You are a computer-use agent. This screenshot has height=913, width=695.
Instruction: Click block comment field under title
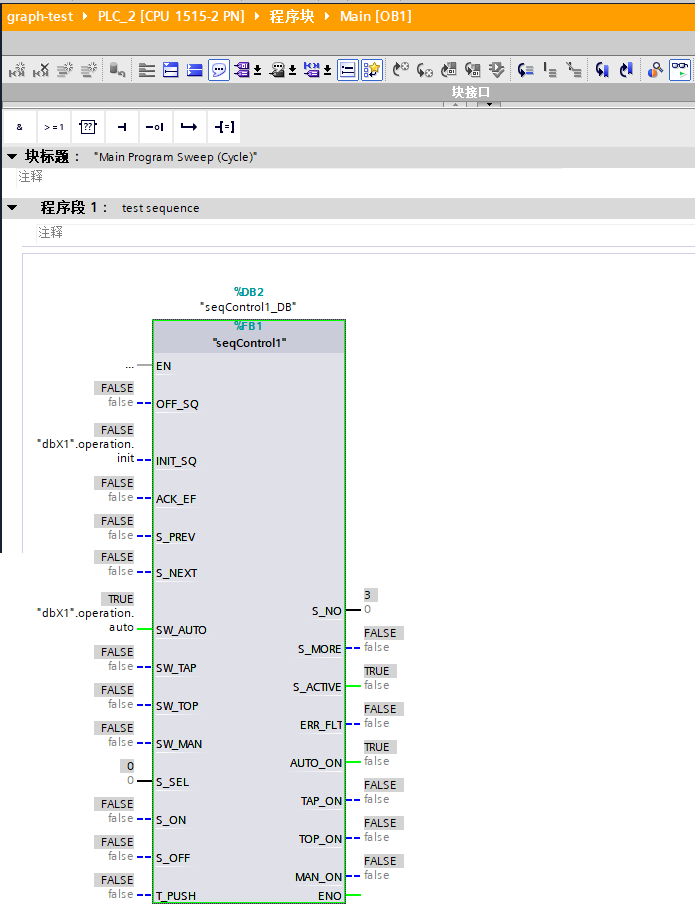pos(355,177)
